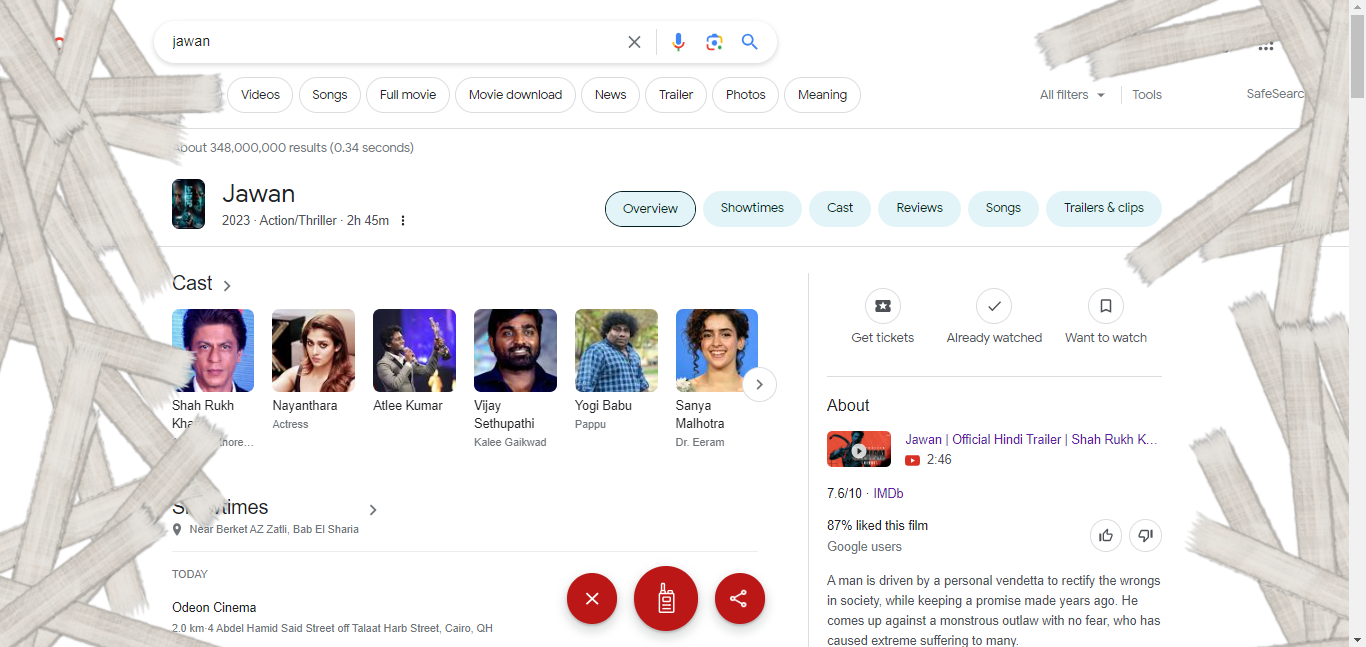Click the '87% liked this film' text
The height and width of the screenshot is (647, 1366).
[x=877, y=525]
